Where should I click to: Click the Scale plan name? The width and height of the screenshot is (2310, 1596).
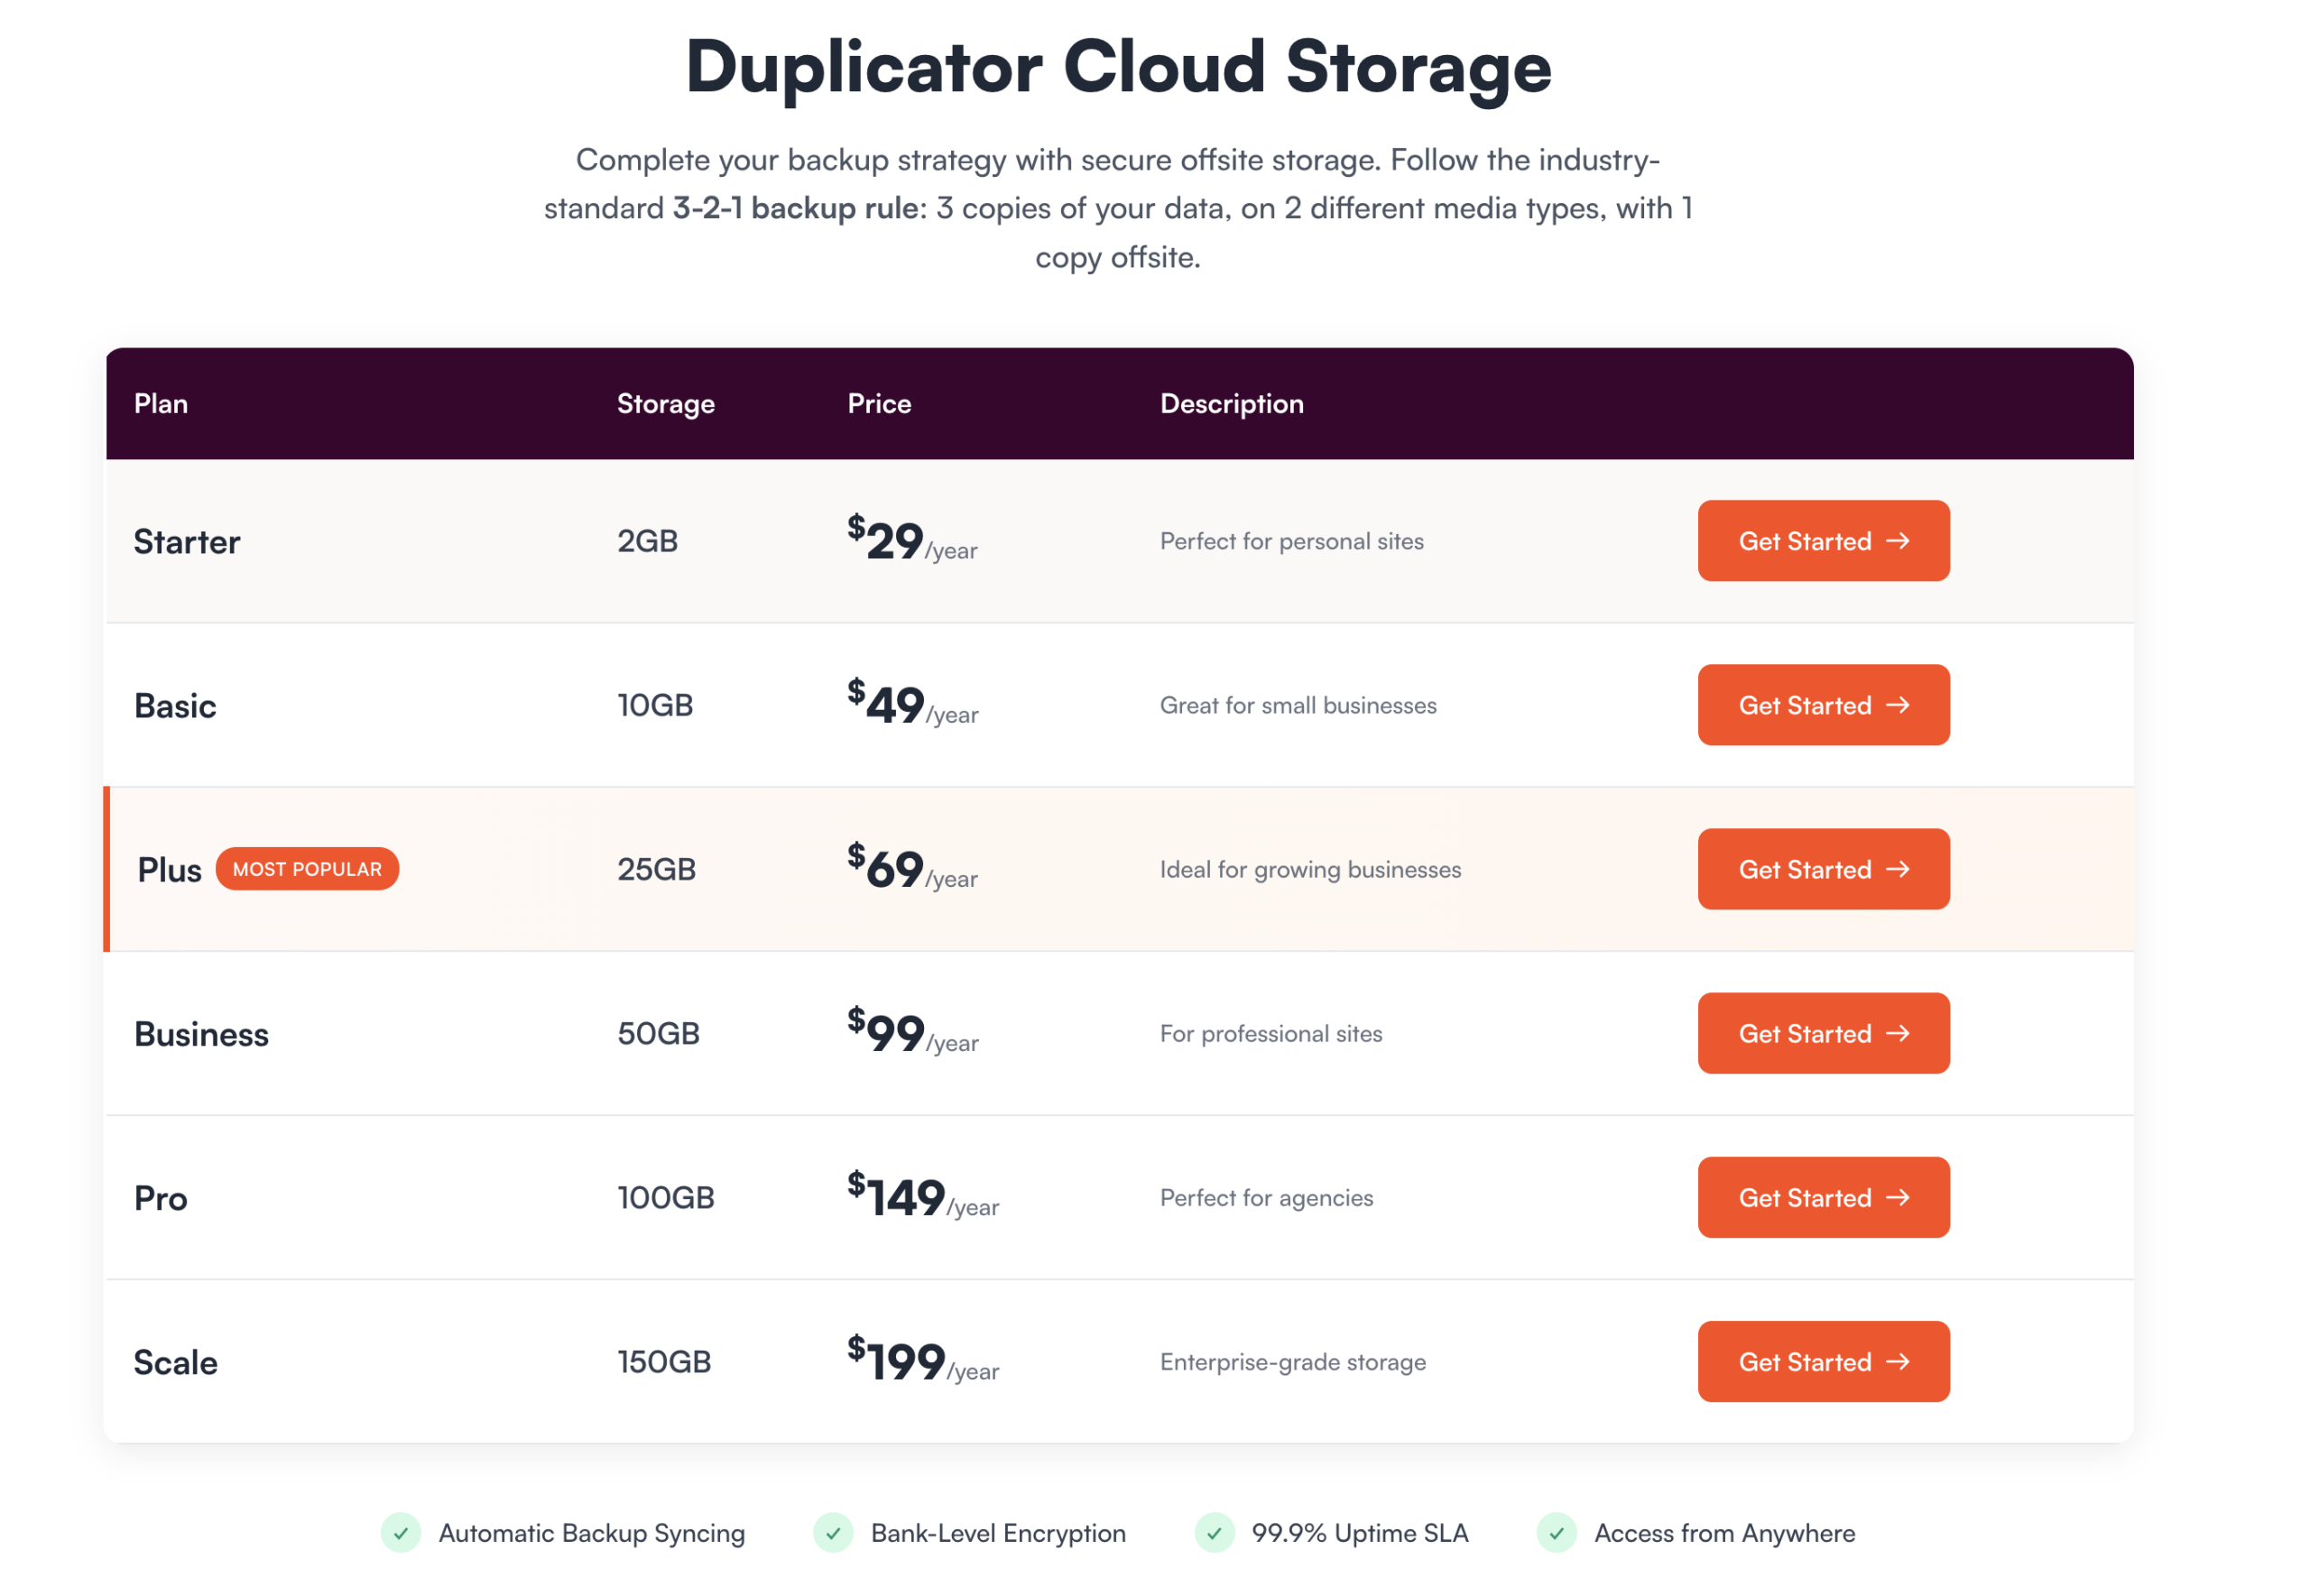pyautogui.click(x=176, y=1362)
